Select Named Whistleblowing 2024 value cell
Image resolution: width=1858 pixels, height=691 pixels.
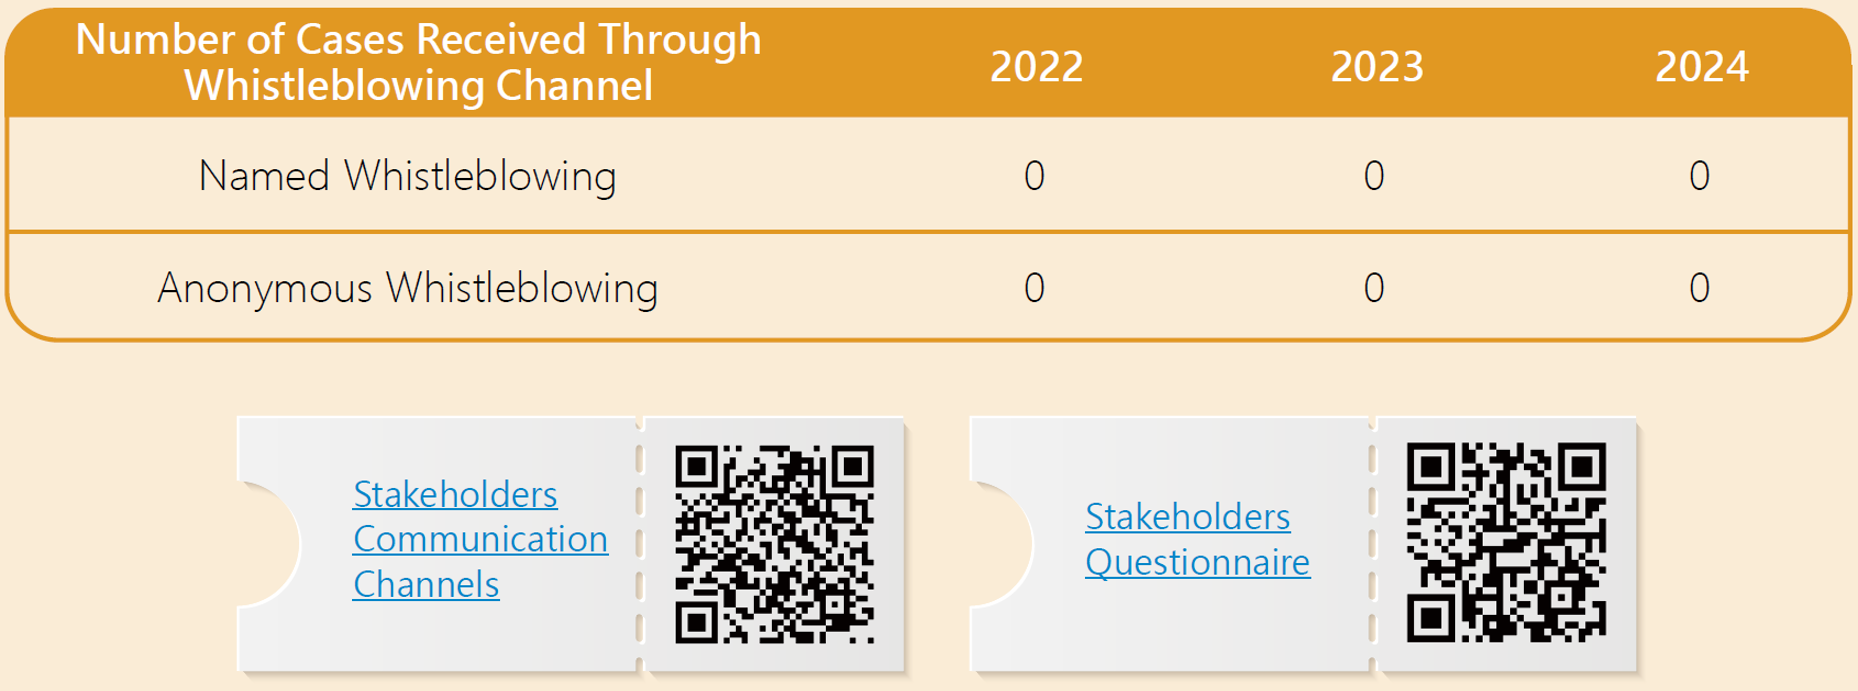tap(1699, 176)
